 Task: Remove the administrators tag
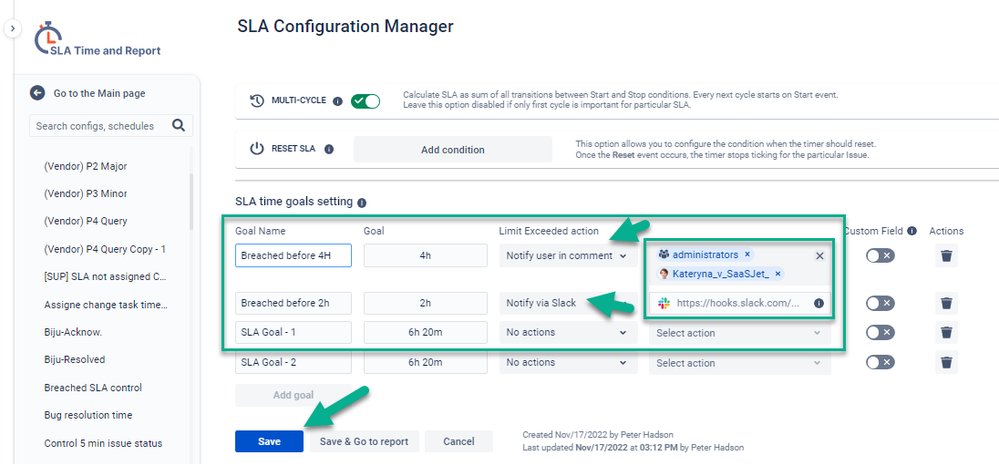tap(747, 255)
